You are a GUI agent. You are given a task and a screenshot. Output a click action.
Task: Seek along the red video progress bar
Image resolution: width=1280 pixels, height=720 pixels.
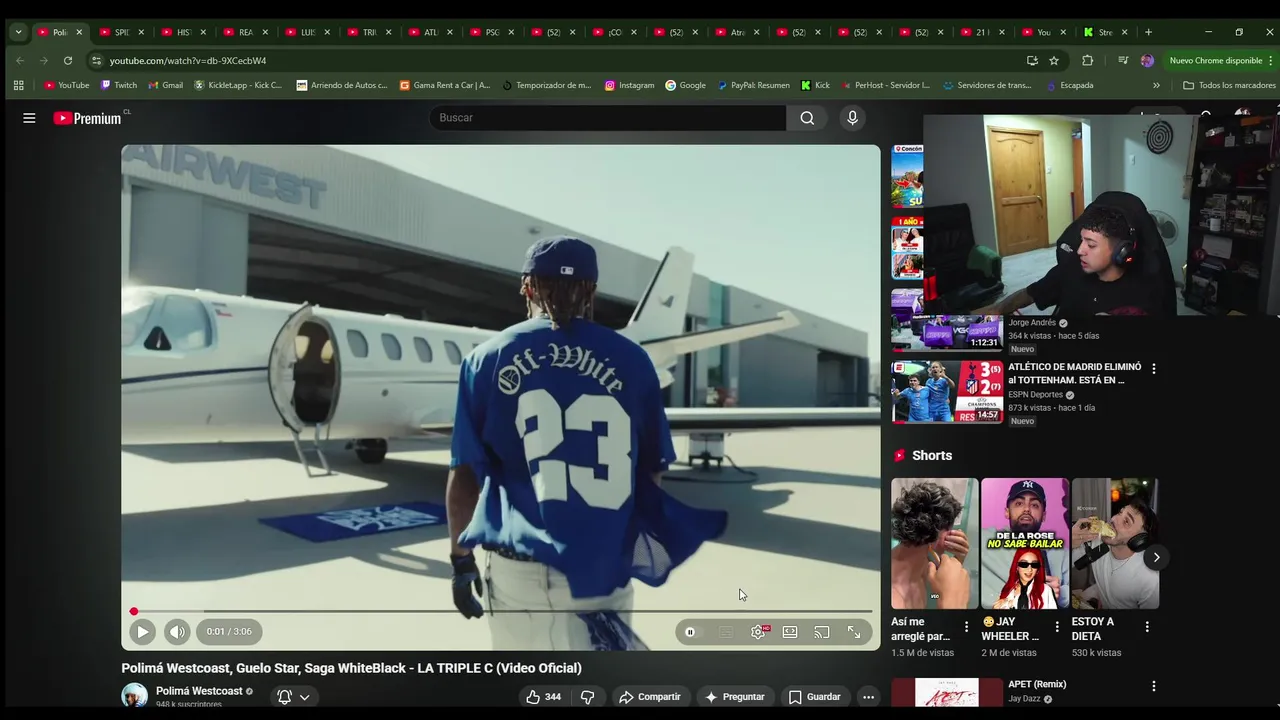(501, 611)
